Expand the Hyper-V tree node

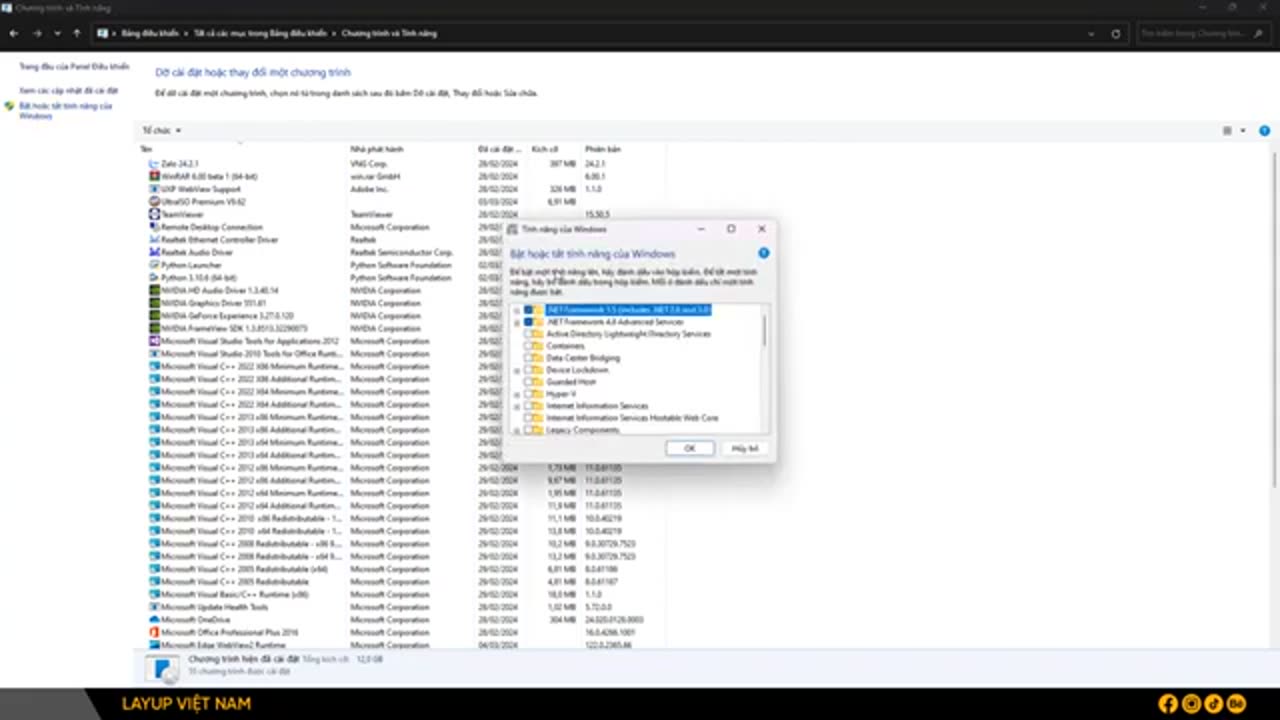pos(517,394)
